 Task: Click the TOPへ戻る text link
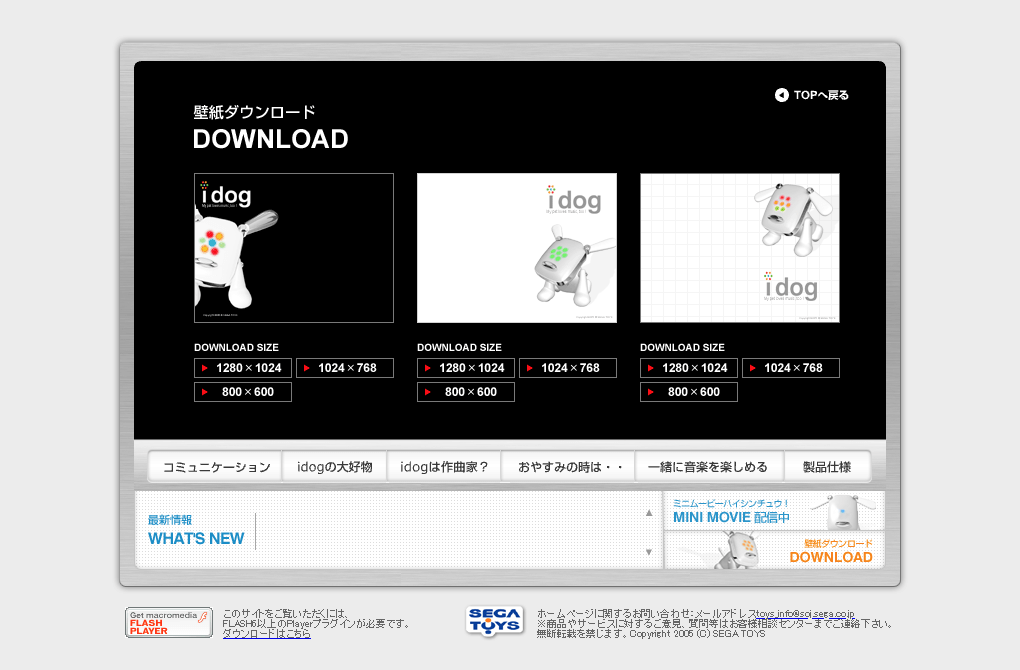tap(821, 95)
